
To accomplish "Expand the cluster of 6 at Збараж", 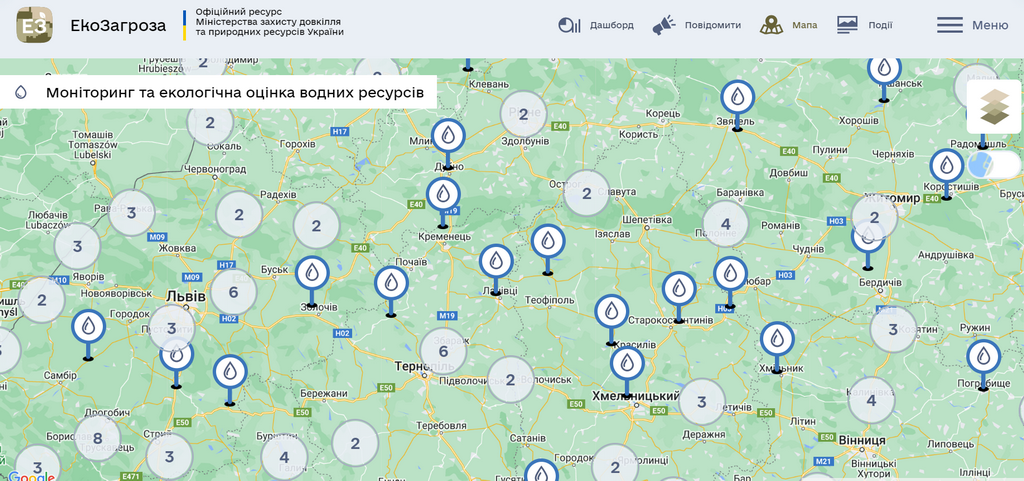I will [x=443, y=351].
